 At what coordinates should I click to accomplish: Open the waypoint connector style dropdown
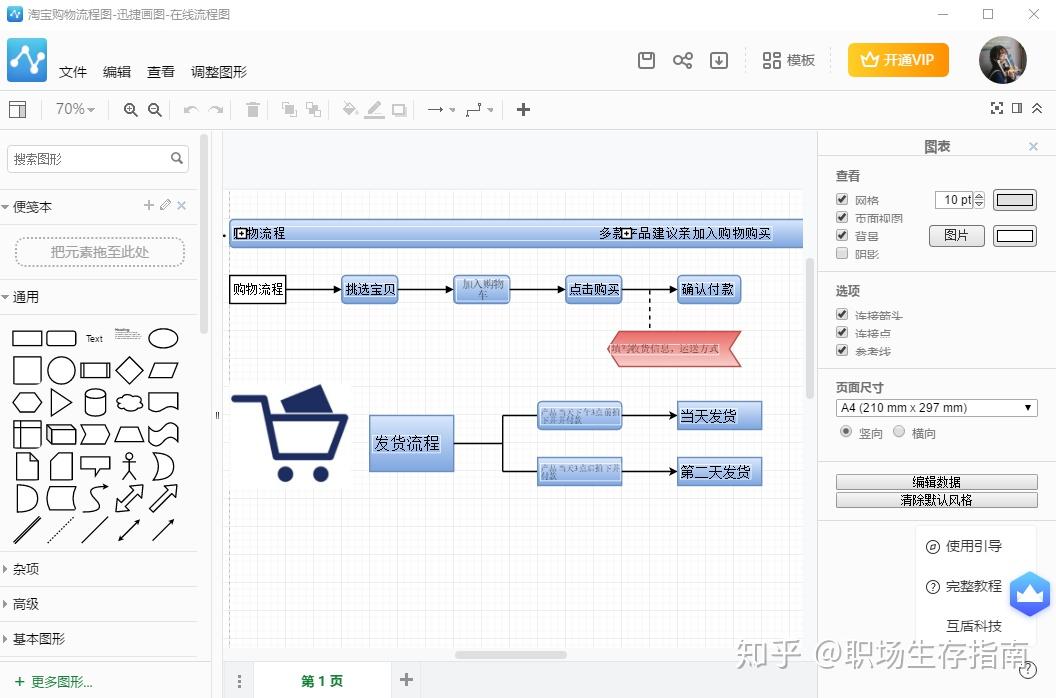pyautogui.click(x=480, y=109)
